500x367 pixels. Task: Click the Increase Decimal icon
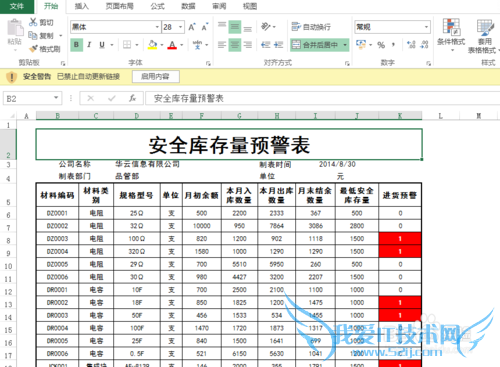411,44
